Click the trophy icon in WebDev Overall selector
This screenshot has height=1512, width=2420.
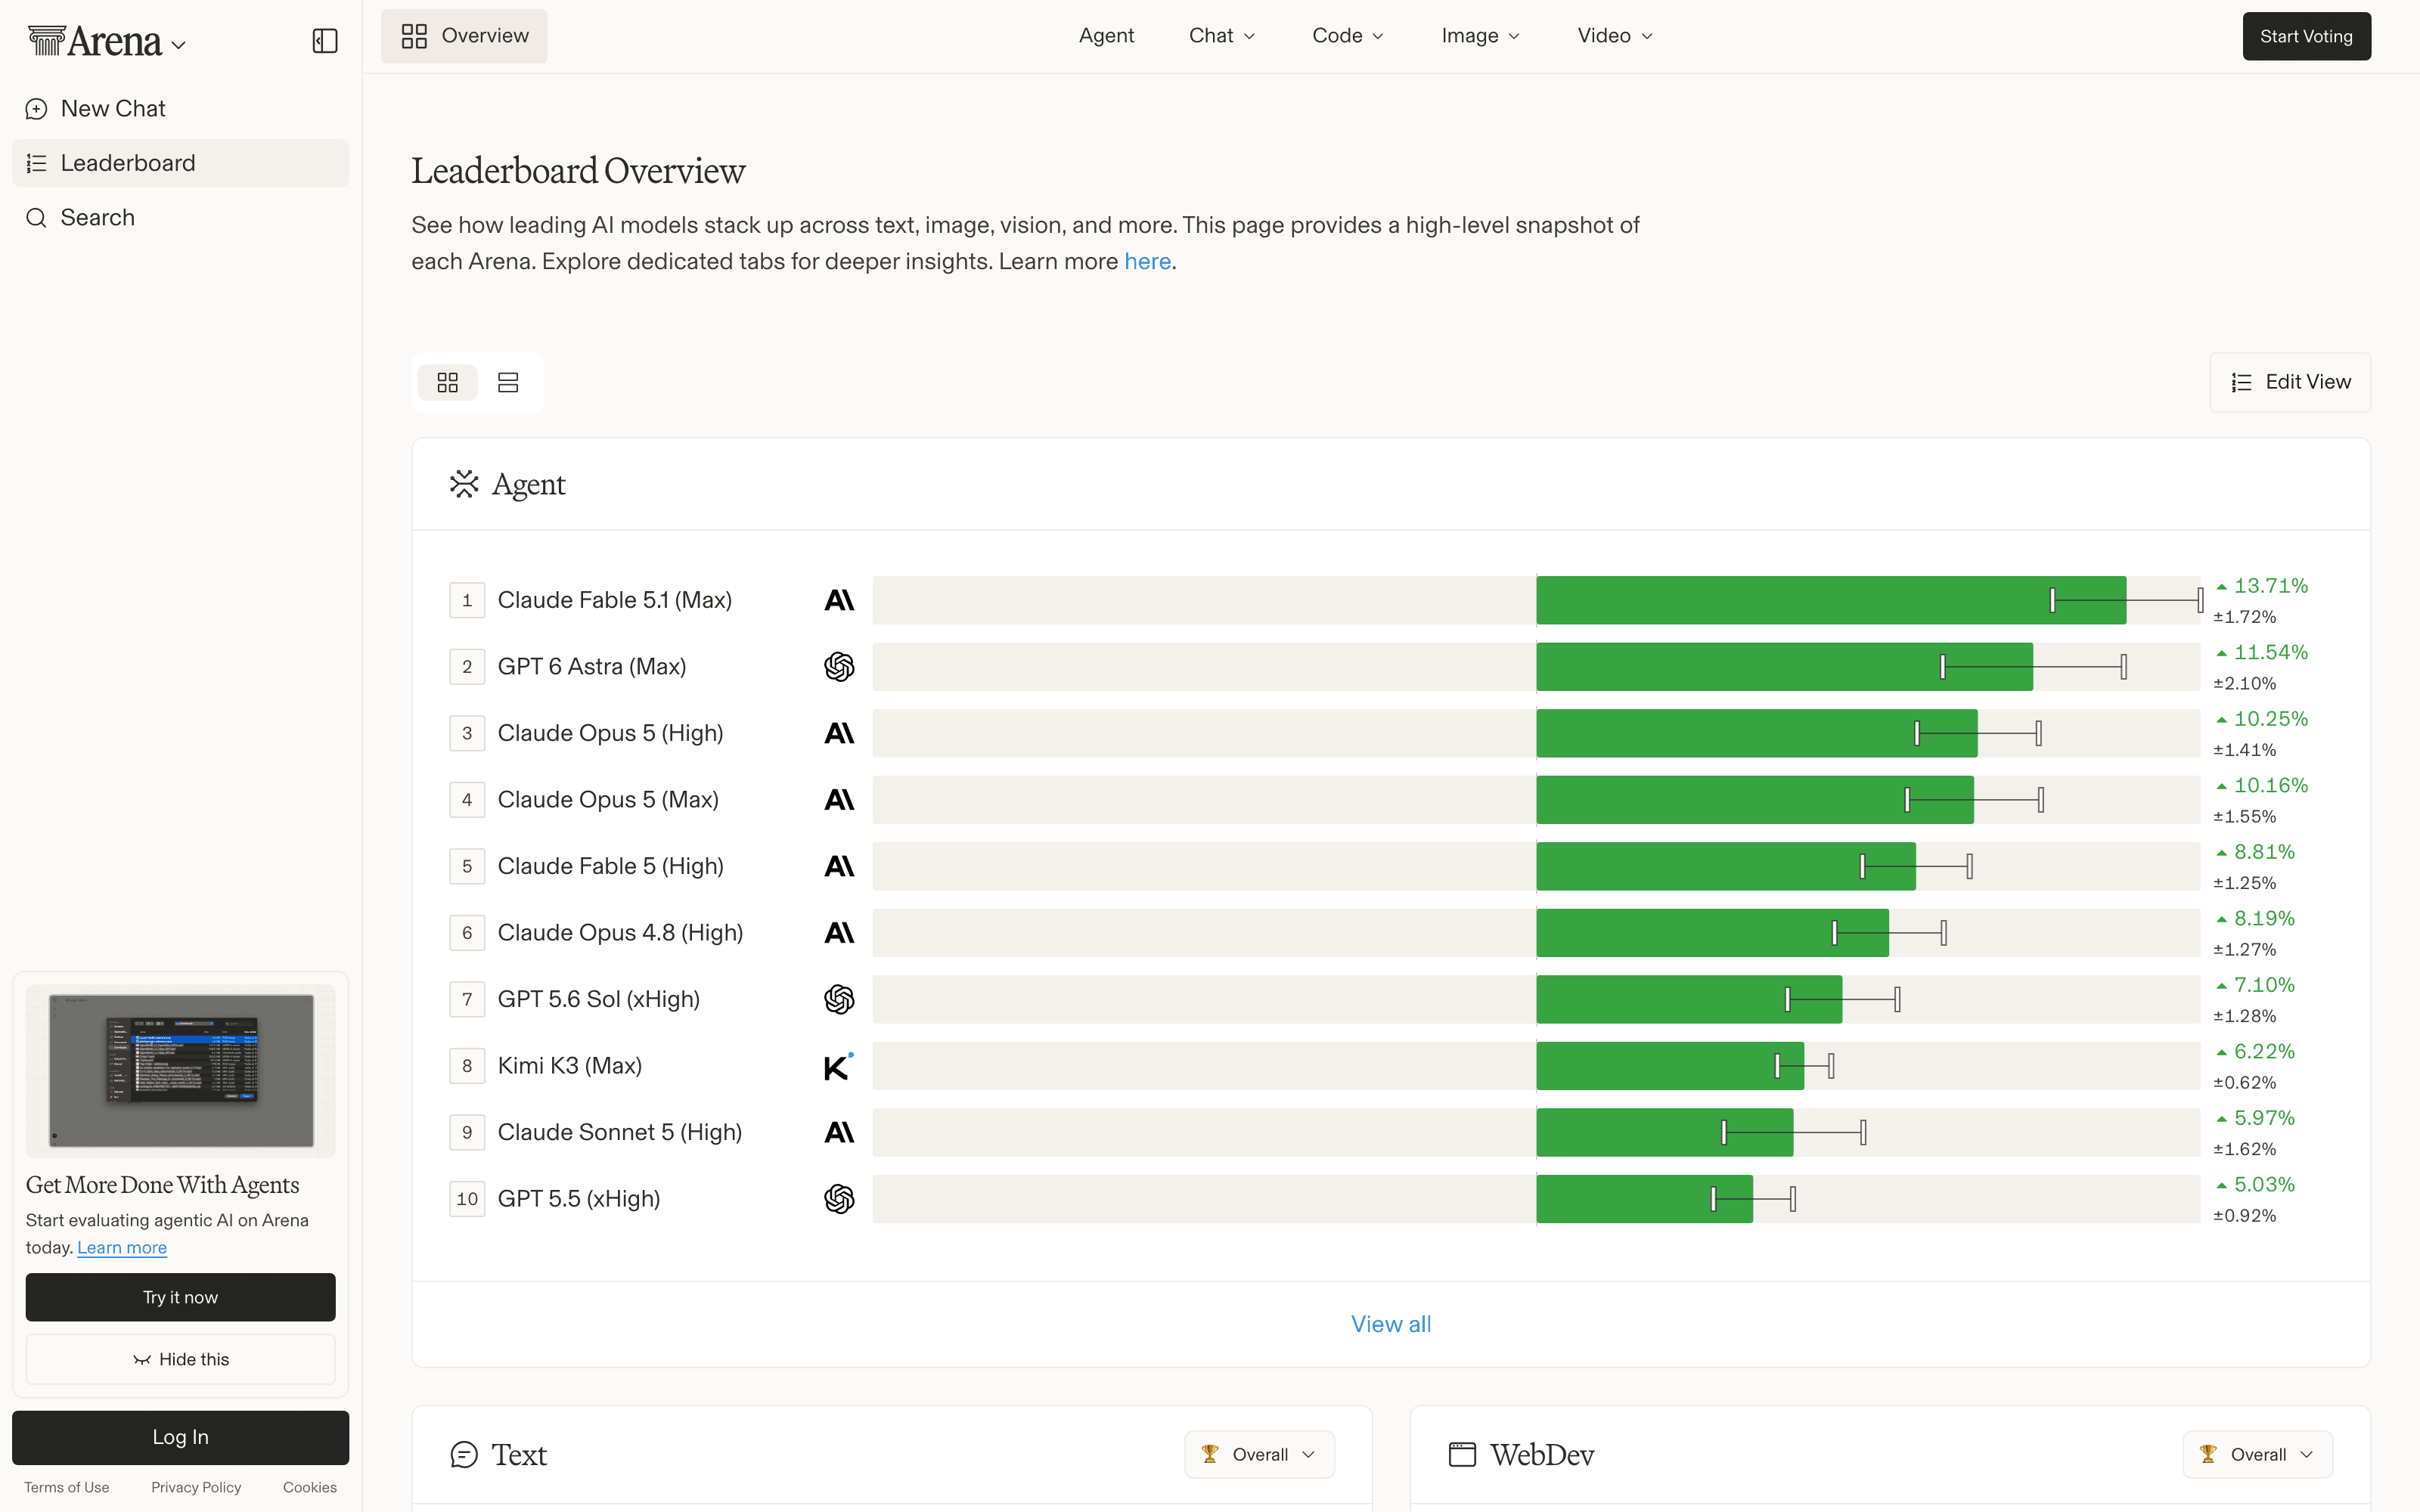click(2208, 1454)
